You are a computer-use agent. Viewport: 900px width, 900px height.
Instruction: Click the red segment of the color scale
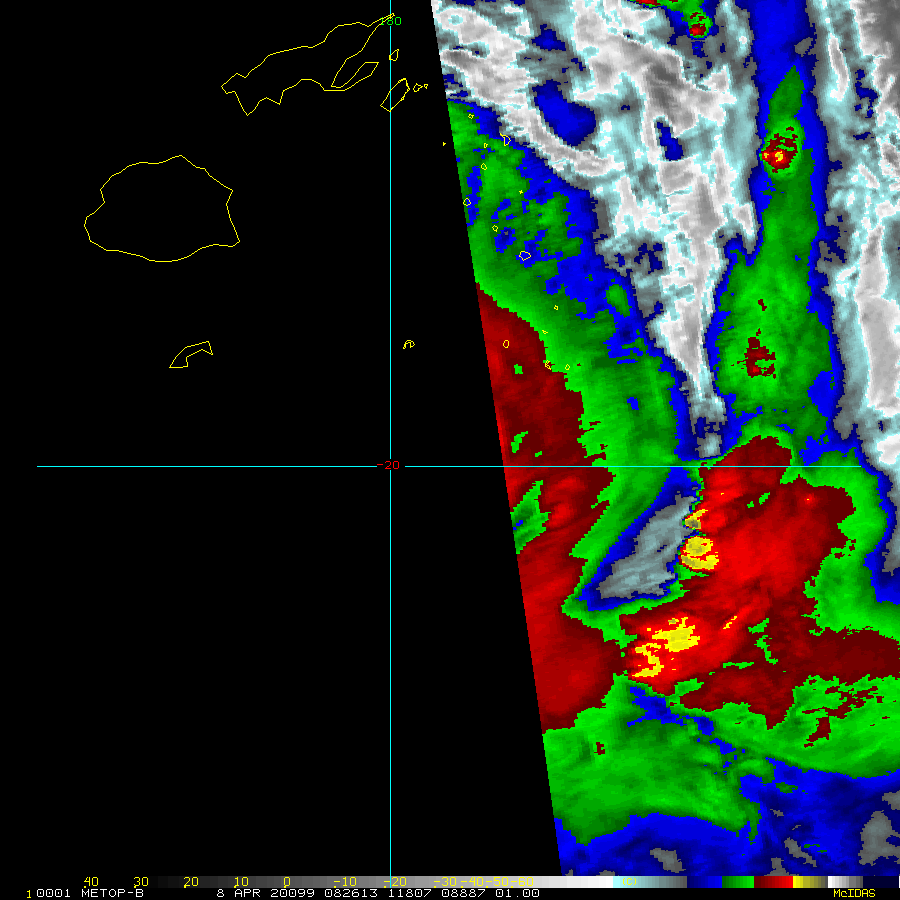click(x=773, y=882)
